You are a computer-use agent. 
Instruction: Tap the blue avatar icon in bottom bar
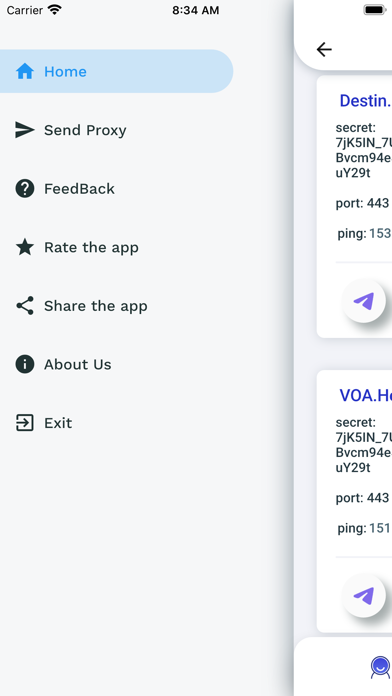click(x=380, y=667)
